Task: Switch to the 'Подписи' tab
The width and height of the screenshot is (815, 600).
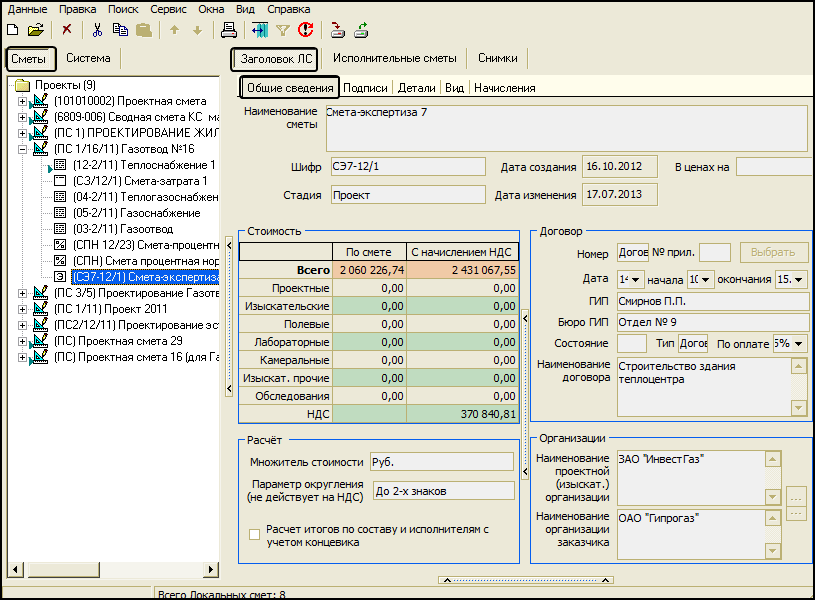Action: click(365, 88)
